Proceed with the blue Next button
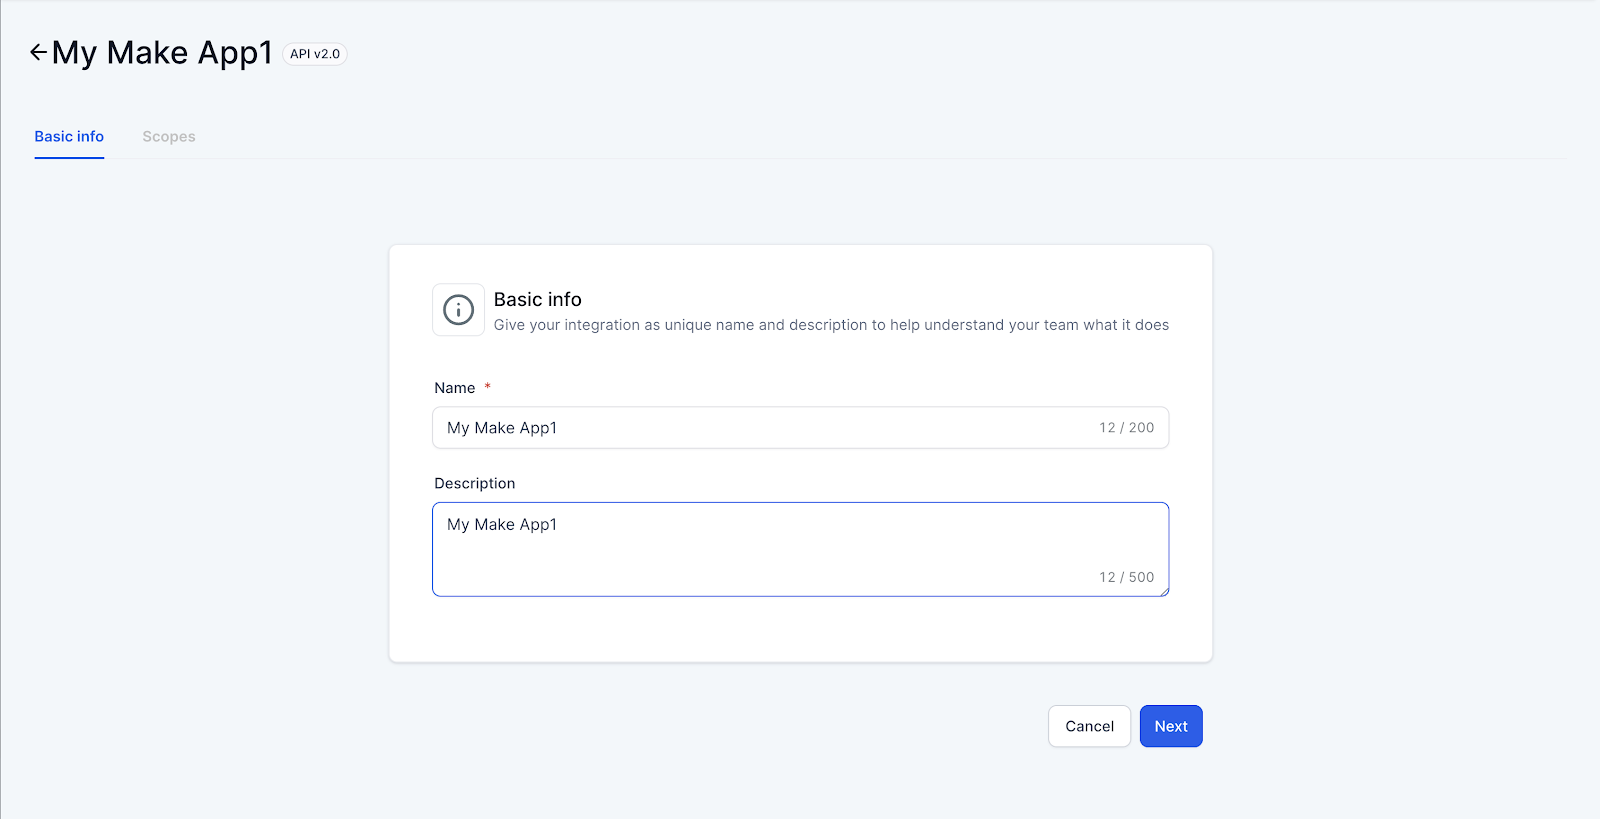 [x=1171, y=726]
